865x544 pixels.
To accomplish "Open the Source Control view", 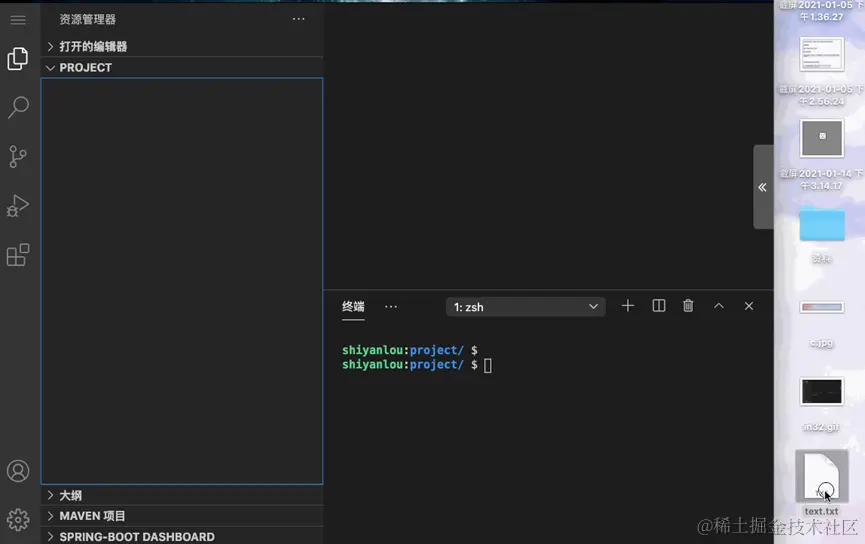I will tap(18, 157).
